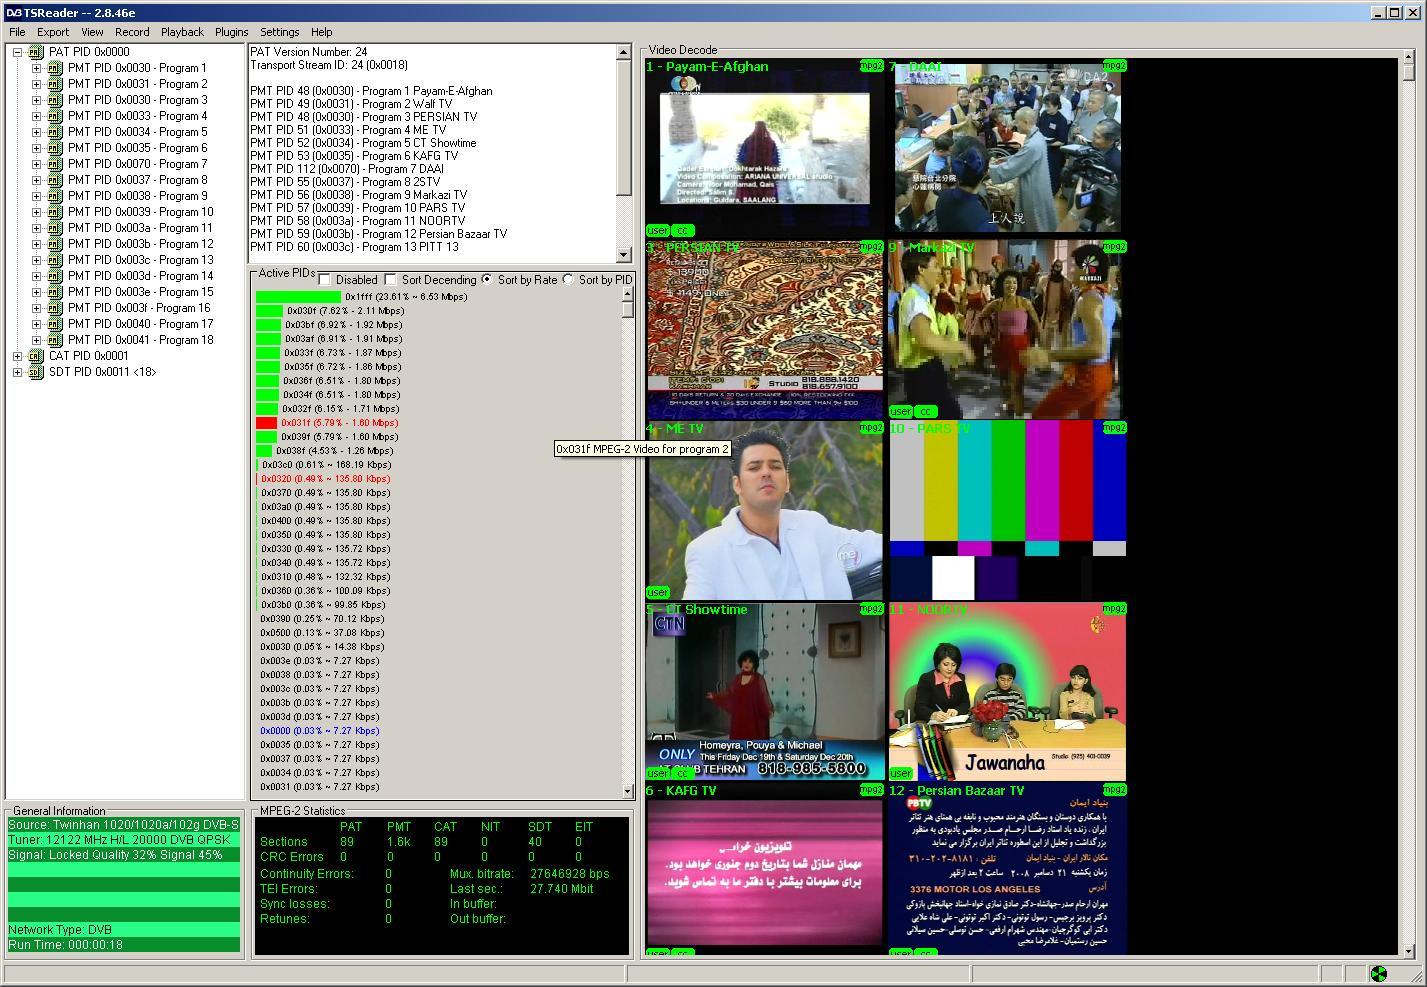This screenshot has width=1427, height=987.
Task: Open the Playback menu
Action: (182, 32)
